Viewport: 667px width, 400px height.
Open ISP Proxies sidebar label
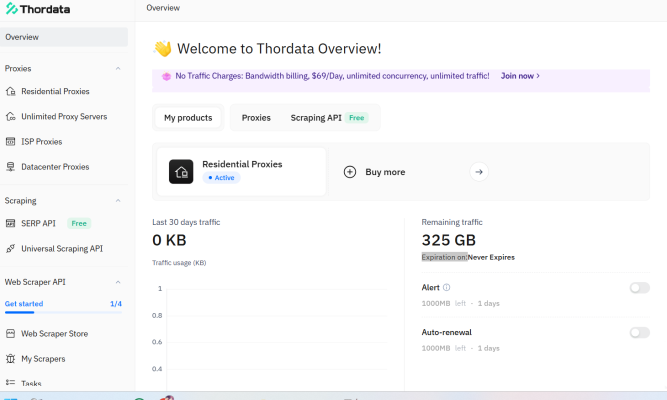coord(42,142)
